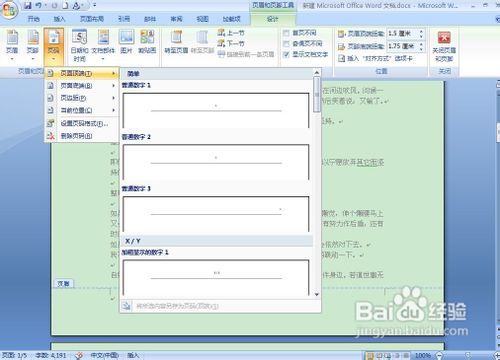The height and width of the screenshot is (360, 500).
Task: Click 页面: 1/5 in the status bar
Action: [14, 355]
